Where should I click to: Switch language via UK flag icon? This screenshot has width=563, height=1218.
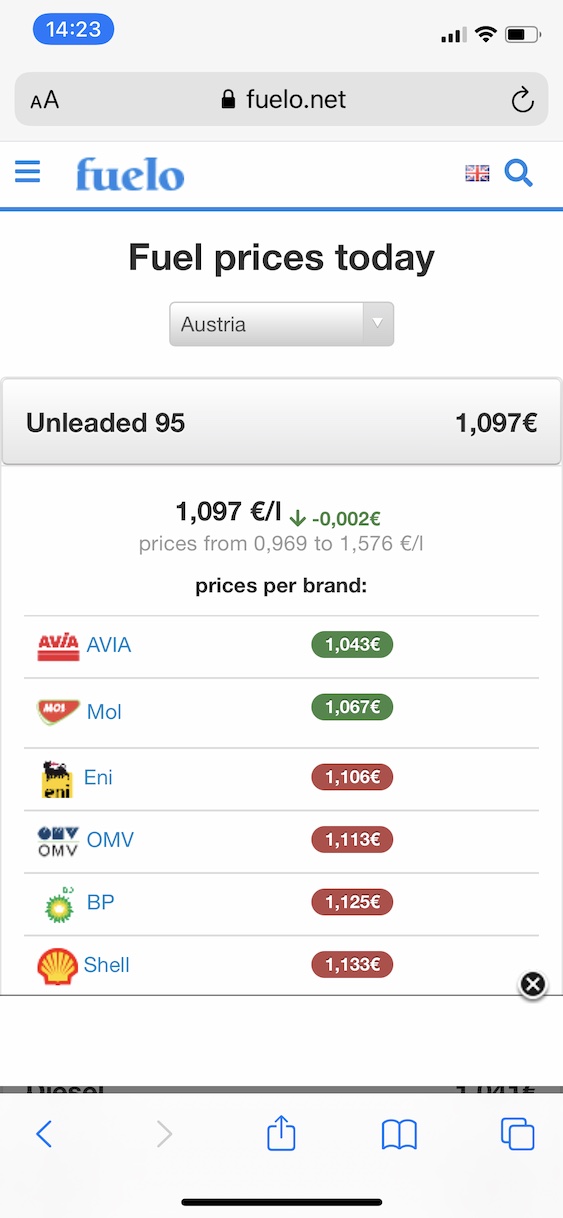click(477, 174)
